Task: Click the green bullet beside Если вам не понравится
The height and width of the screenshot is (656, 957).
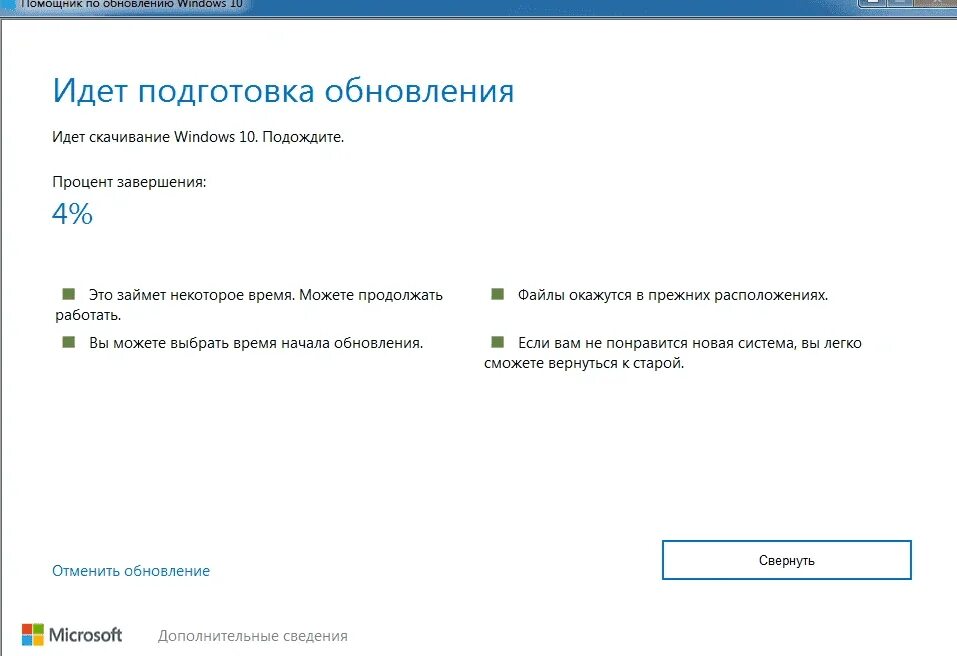Action: 497,342
